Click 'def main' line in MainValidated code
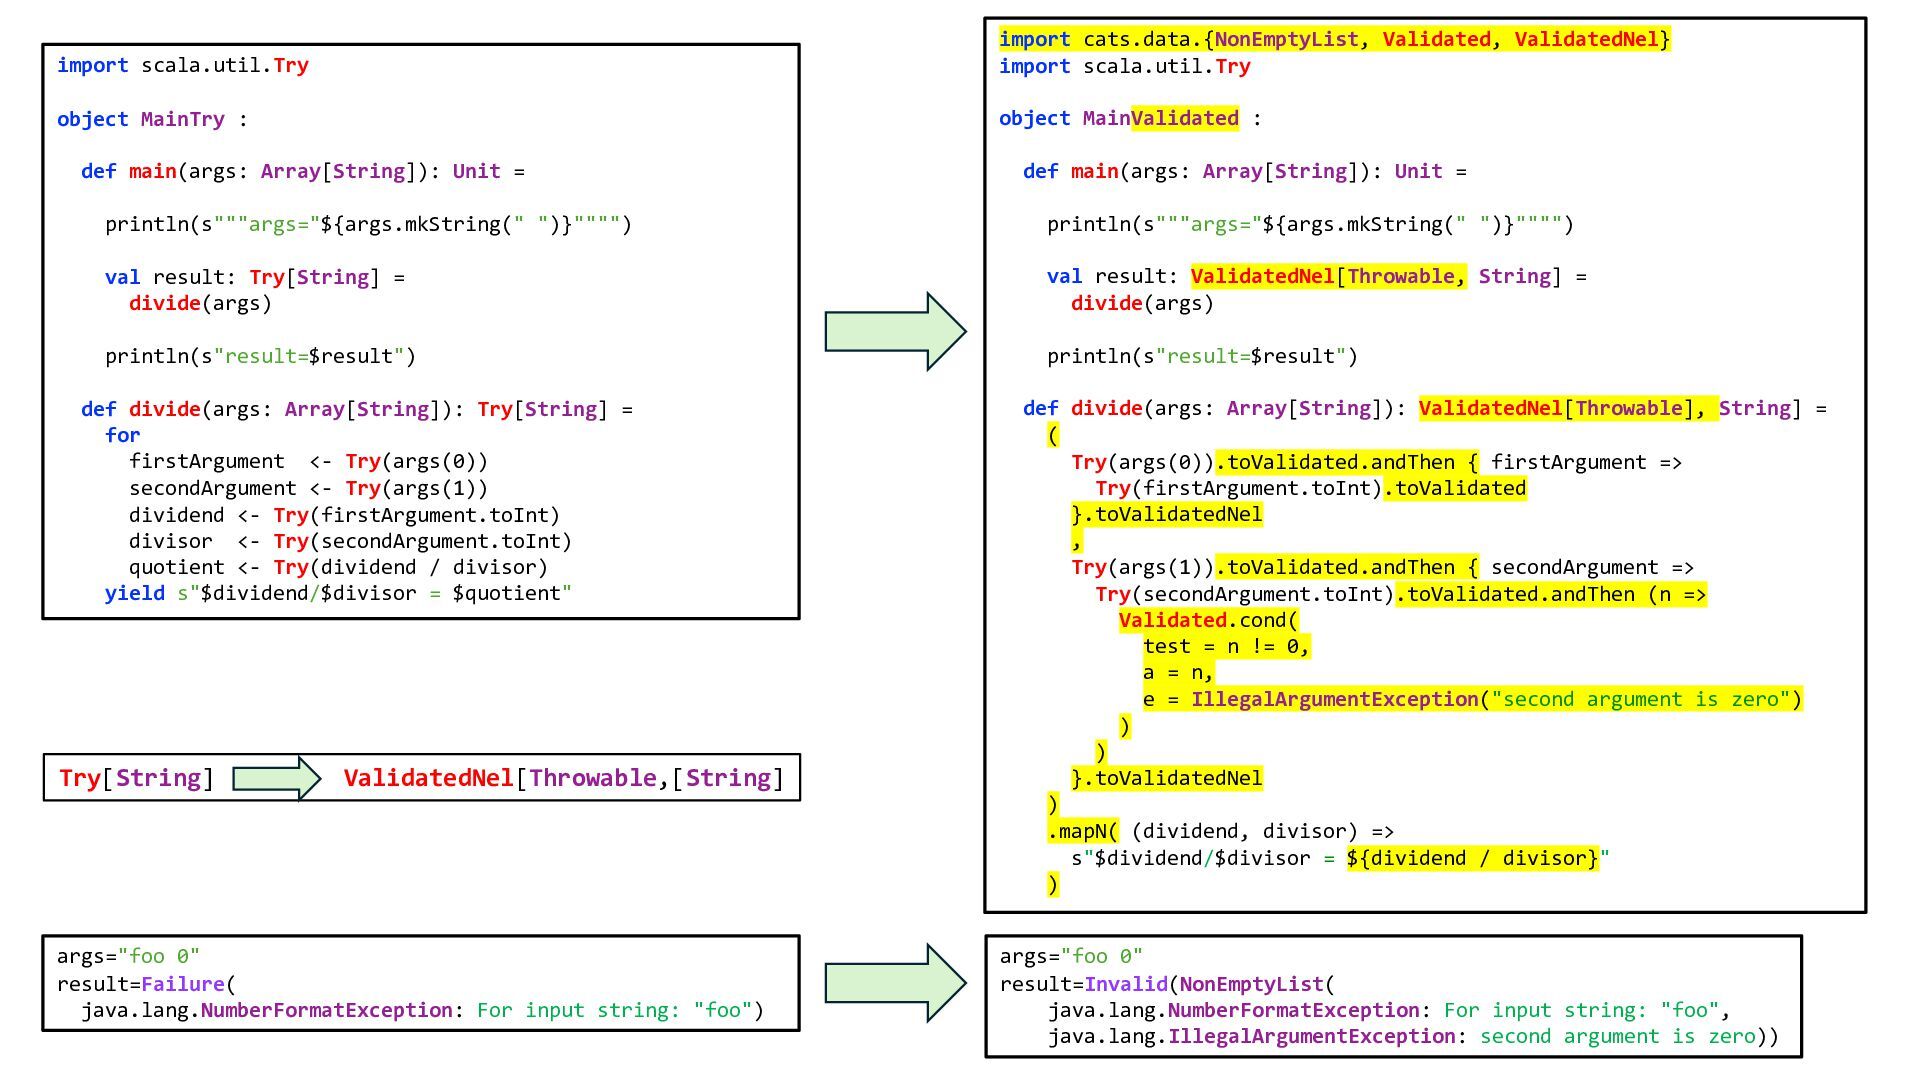This screenshot has width=1920, height=1080. click(x=1245, y=171)
